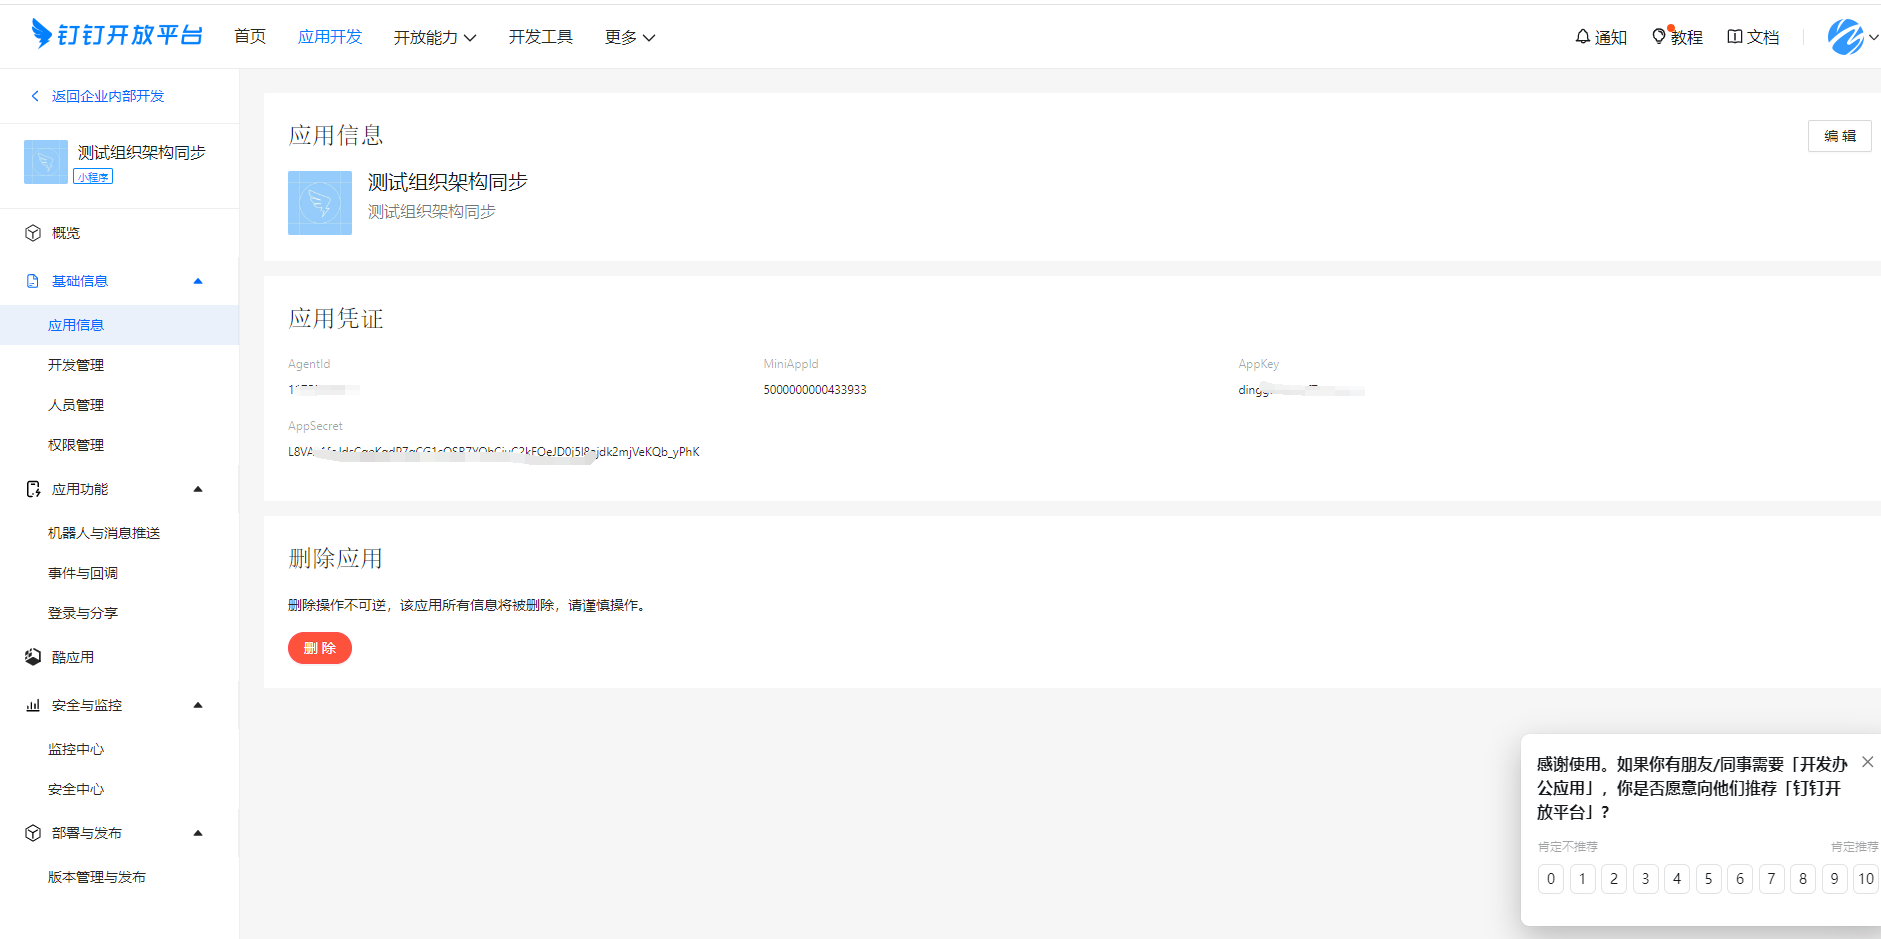Collapse the 应用功能 section
Image resolution: width=1881 pixels, height=939 pixels.
pos(198,489)
